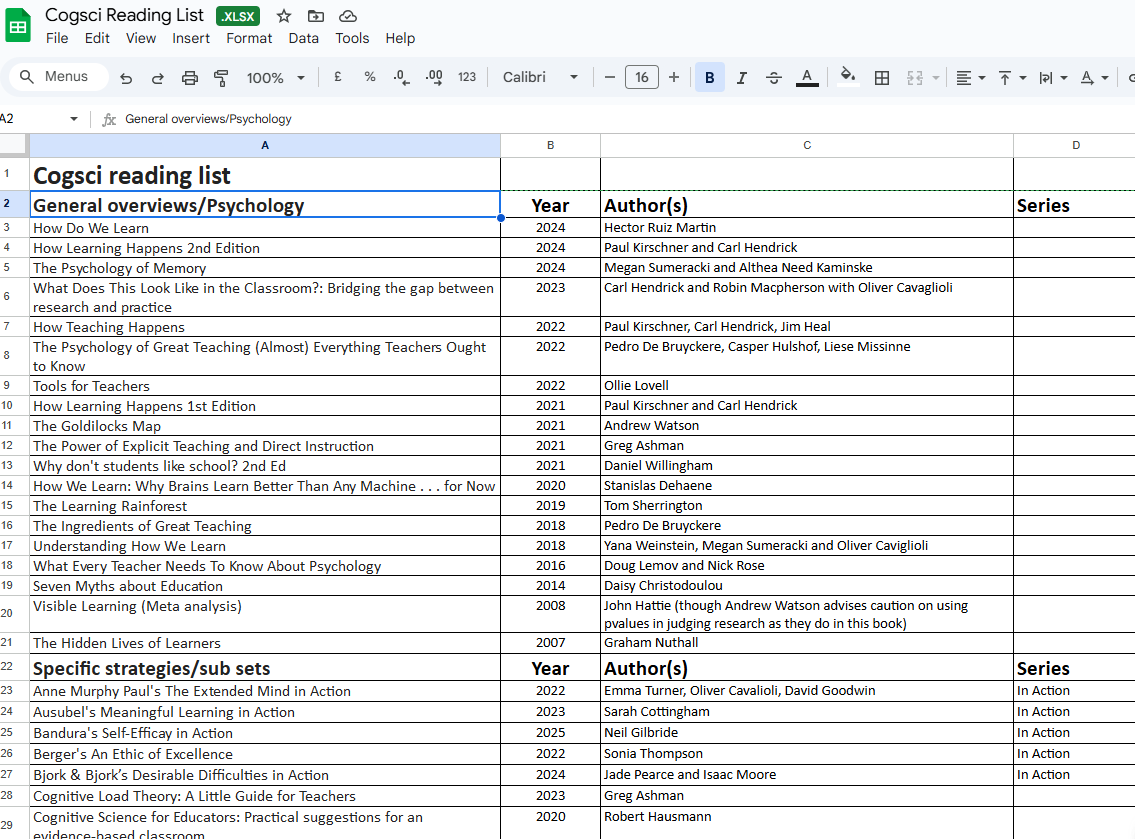Click the redo arrow

tap(157, 77)
